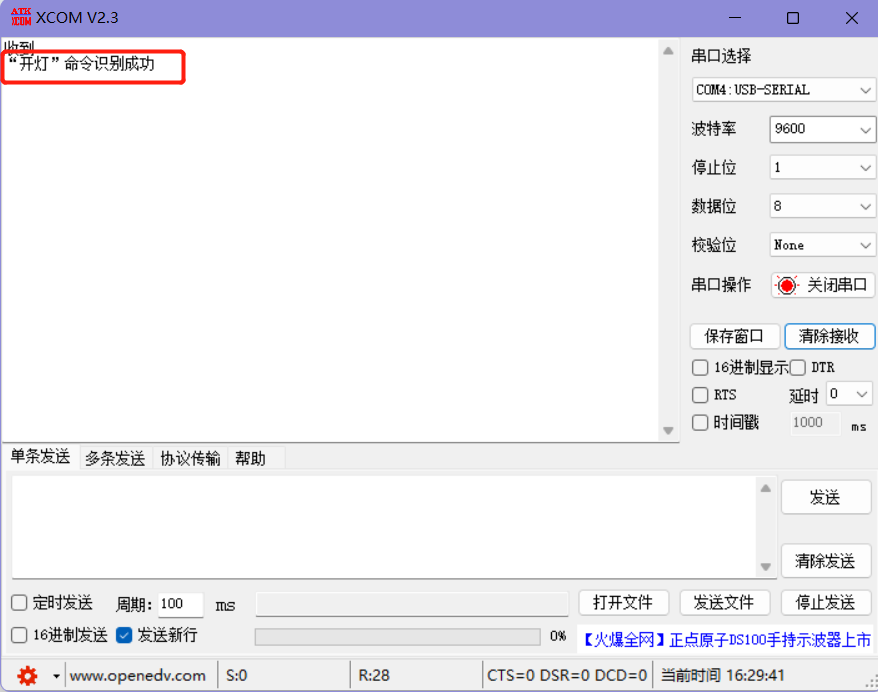Open the 协议传输 tab
Viewport: 878px width, 692px height.
(x=190, y=459)
